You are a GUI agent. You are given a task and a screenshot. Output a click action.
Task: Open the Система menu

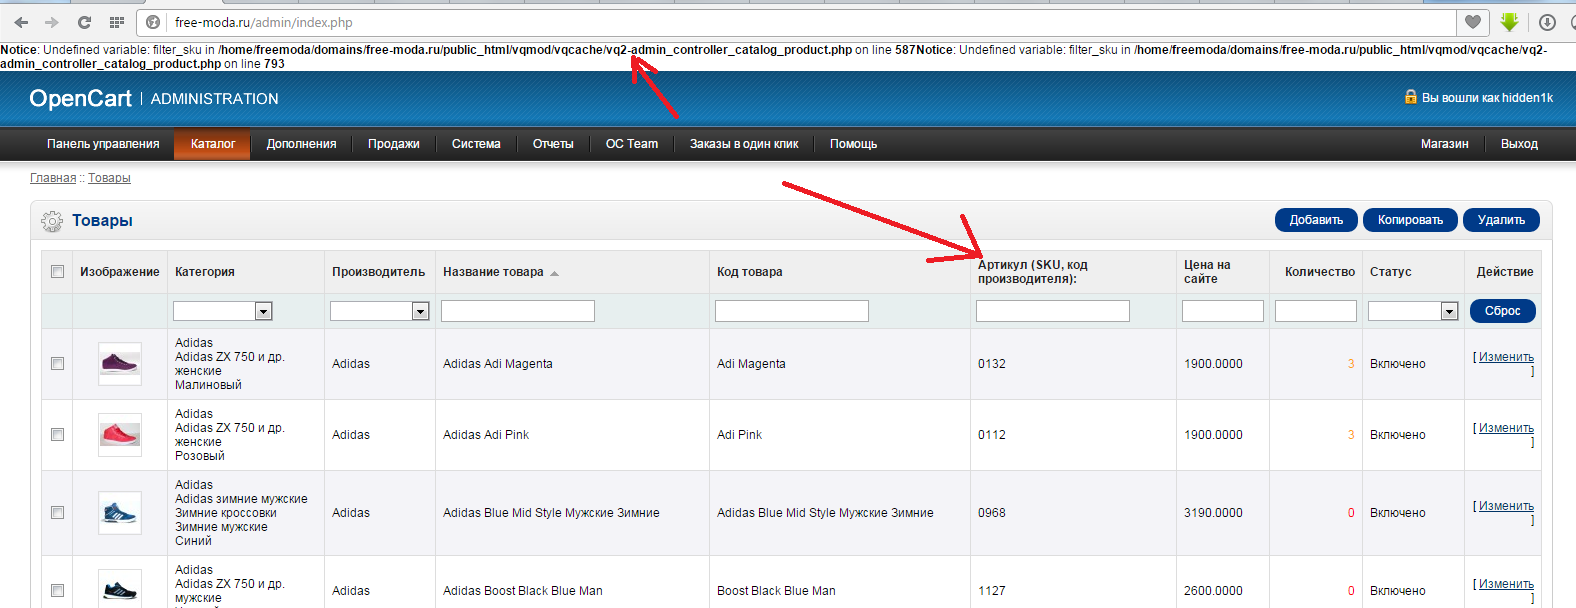pyautogui.click(x=476, y=144)
